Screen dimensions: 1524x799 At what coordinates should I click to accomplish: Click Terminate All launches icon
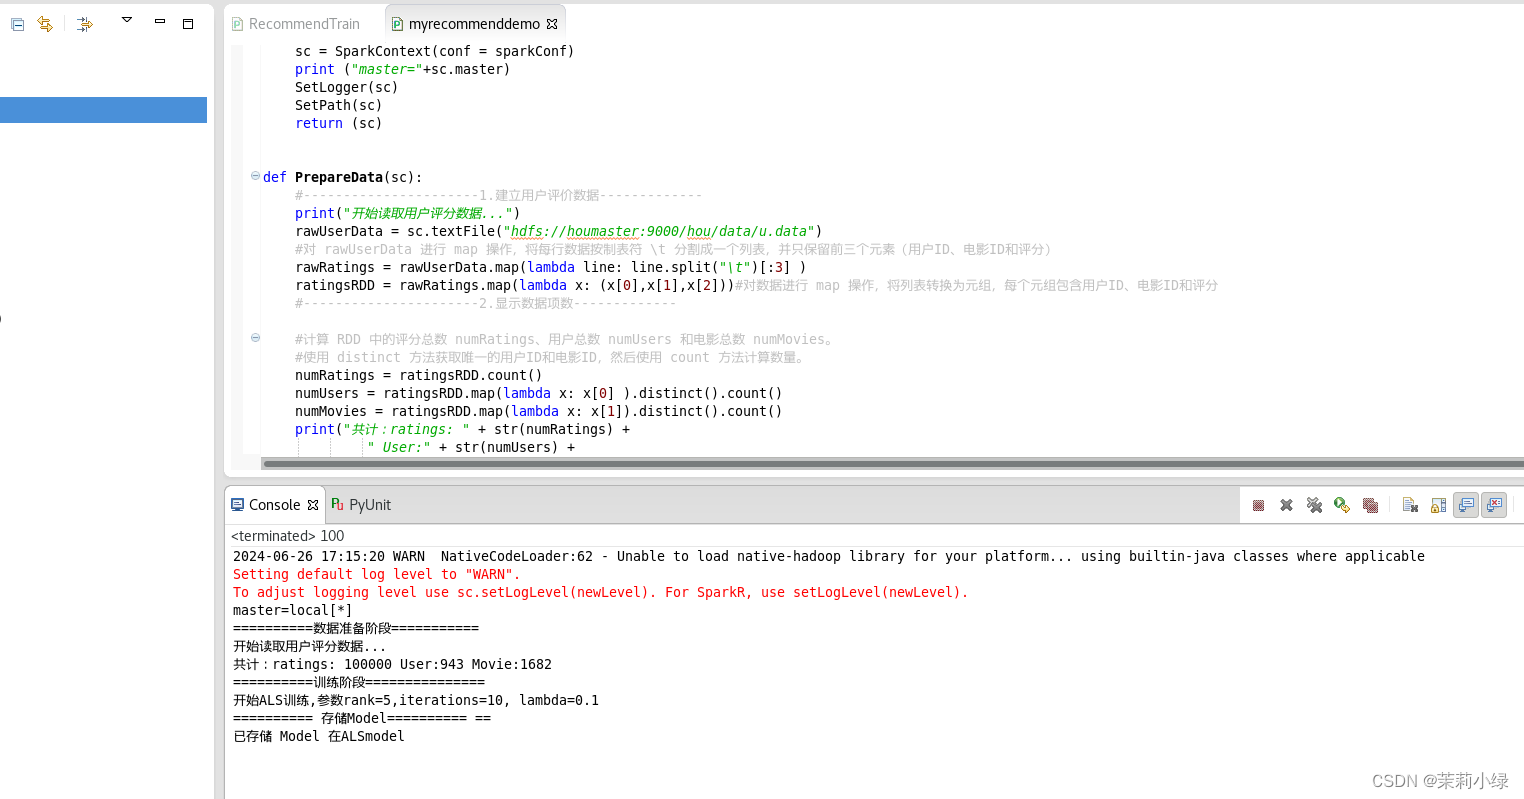(1370, 505)
